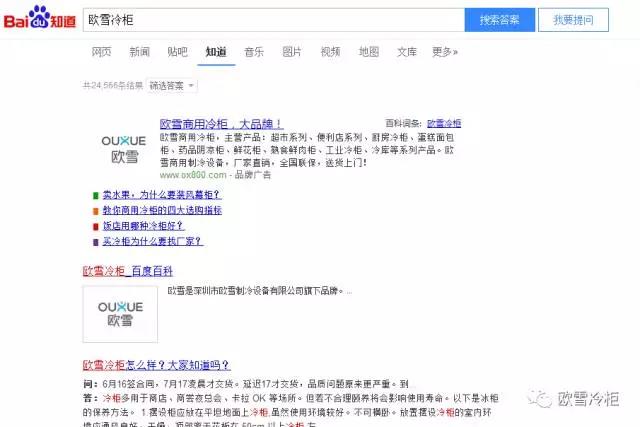Open link 饭店用哪种冷柜好？
The width and height of the screenshot is (640, 427).
point(143,226)
